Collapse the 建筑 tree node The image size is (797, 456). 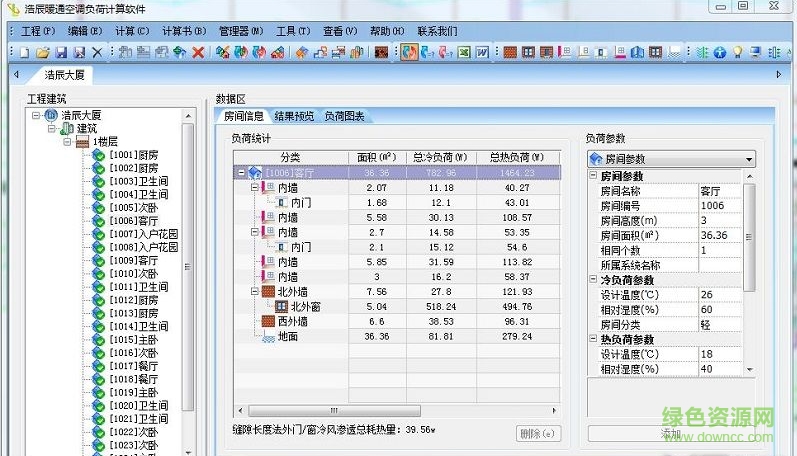click(52, 129)
